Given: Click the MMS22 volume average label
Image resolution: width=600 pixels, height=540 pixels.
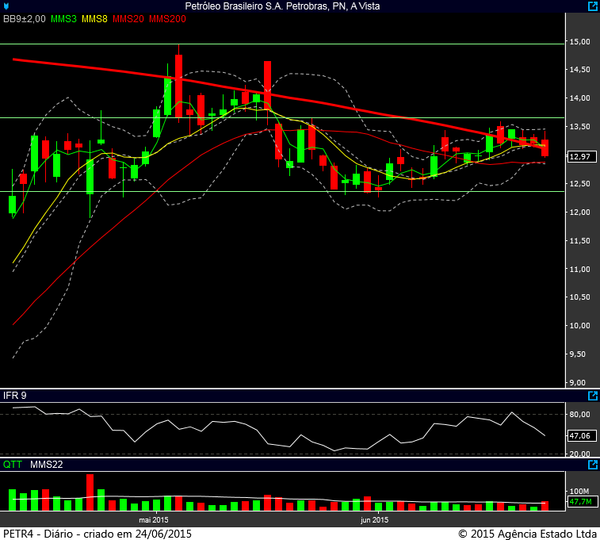Looking at the screenshot, I should click(46, 465).
